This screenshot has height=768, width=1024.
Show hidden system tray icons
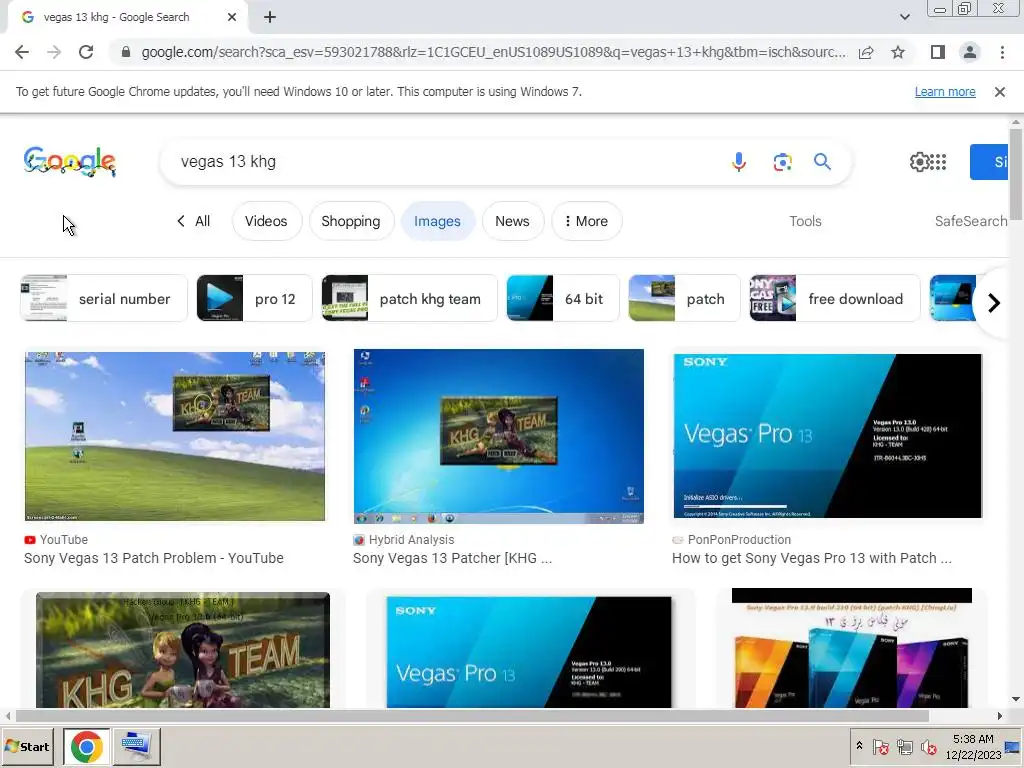coord(859,746)
